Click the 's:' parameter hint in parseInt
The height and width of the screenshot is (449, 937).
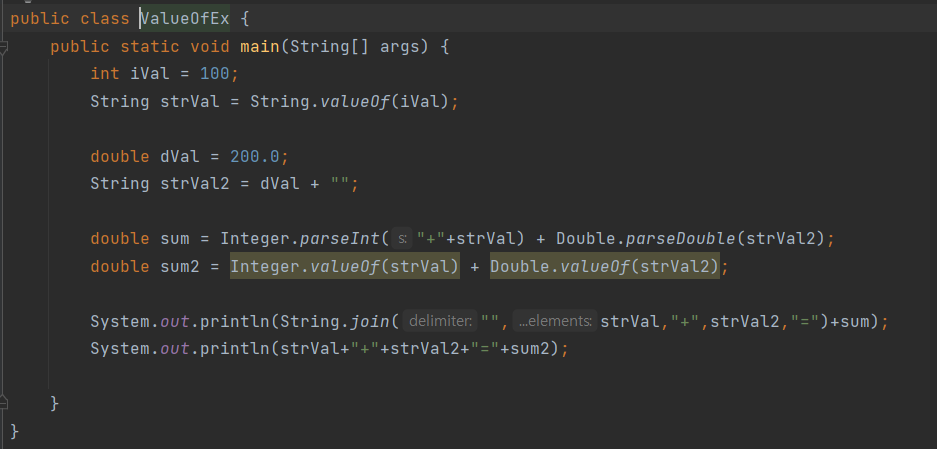click(x=402, y=239)
